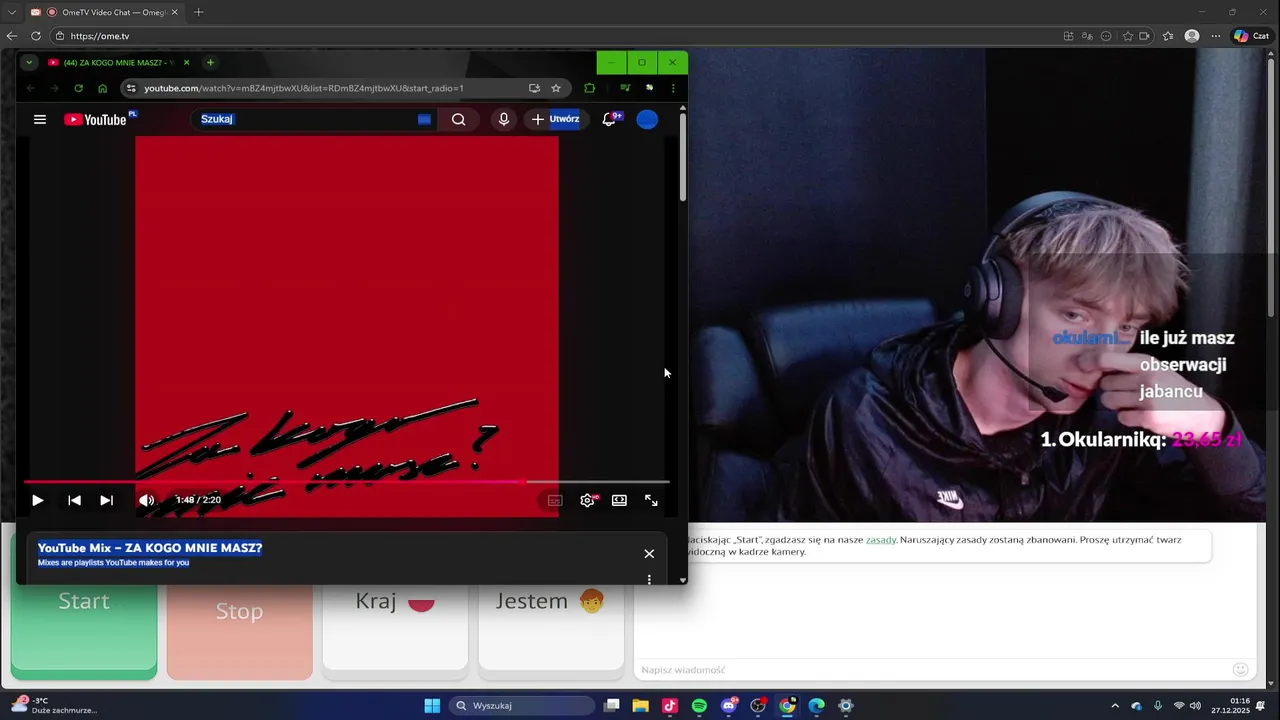Open the Edge profile avatar
This screenshot has height=720, width=1280.
1192,36
